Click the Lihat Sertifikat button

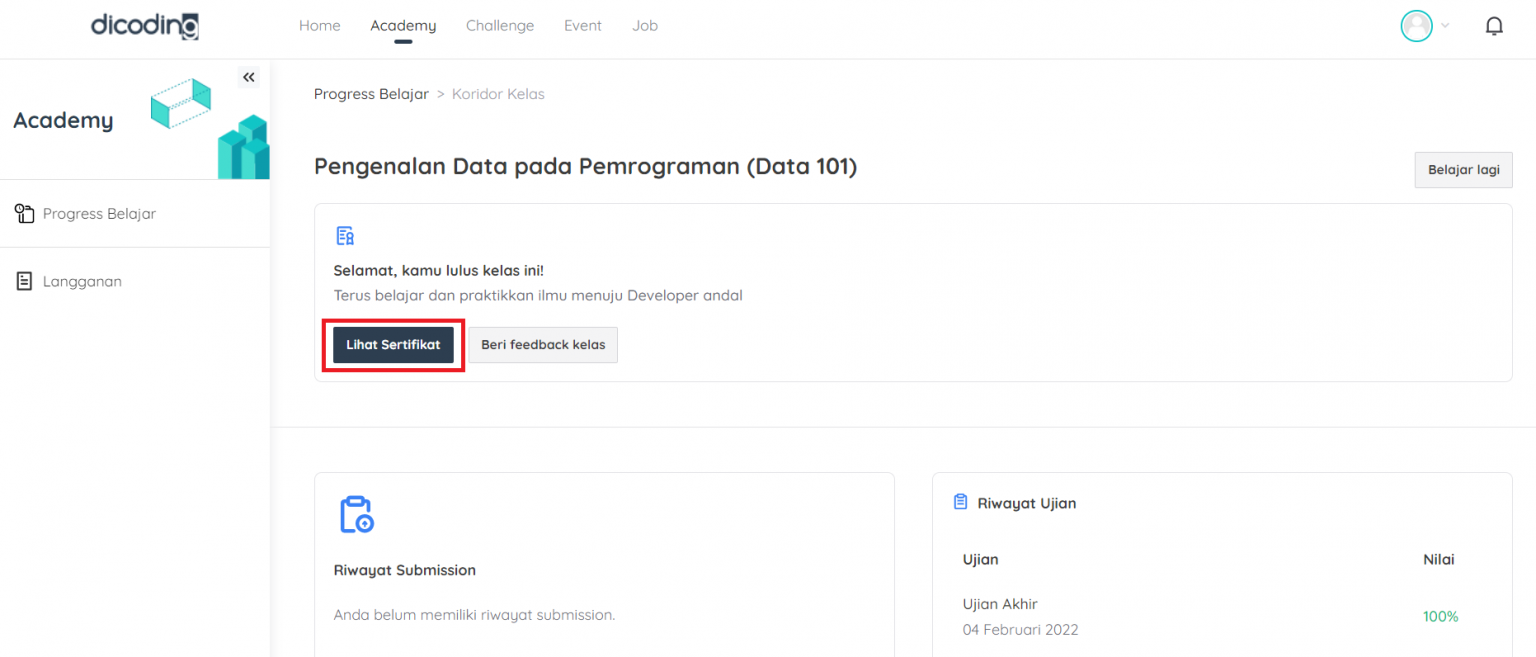tap(393, 344)
